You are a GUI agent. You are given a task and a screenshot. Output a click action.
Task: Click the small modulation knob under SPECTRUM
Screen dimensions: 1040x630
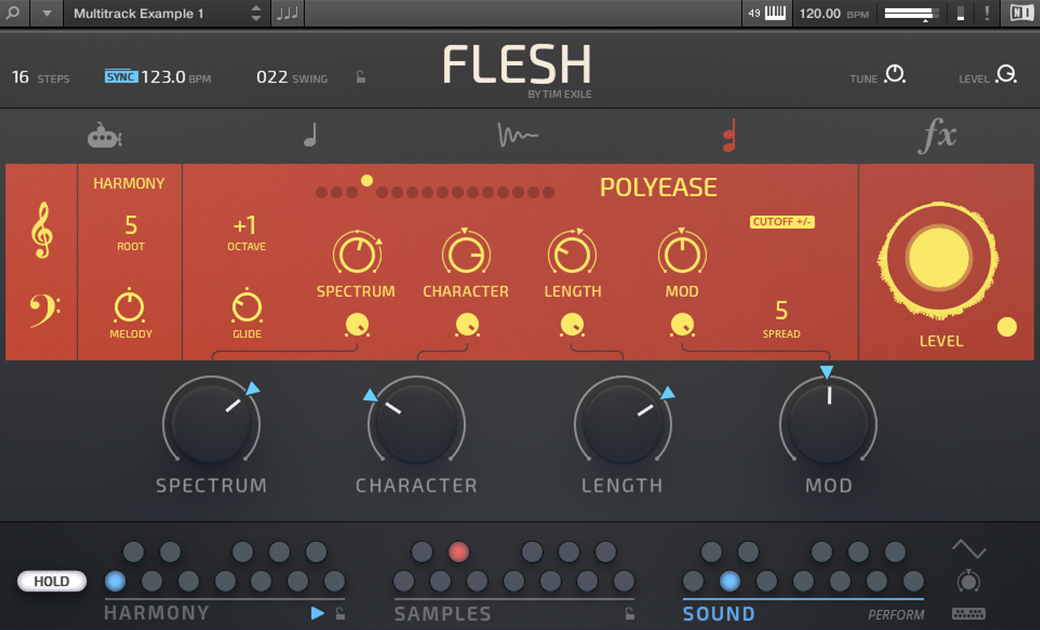357,325
